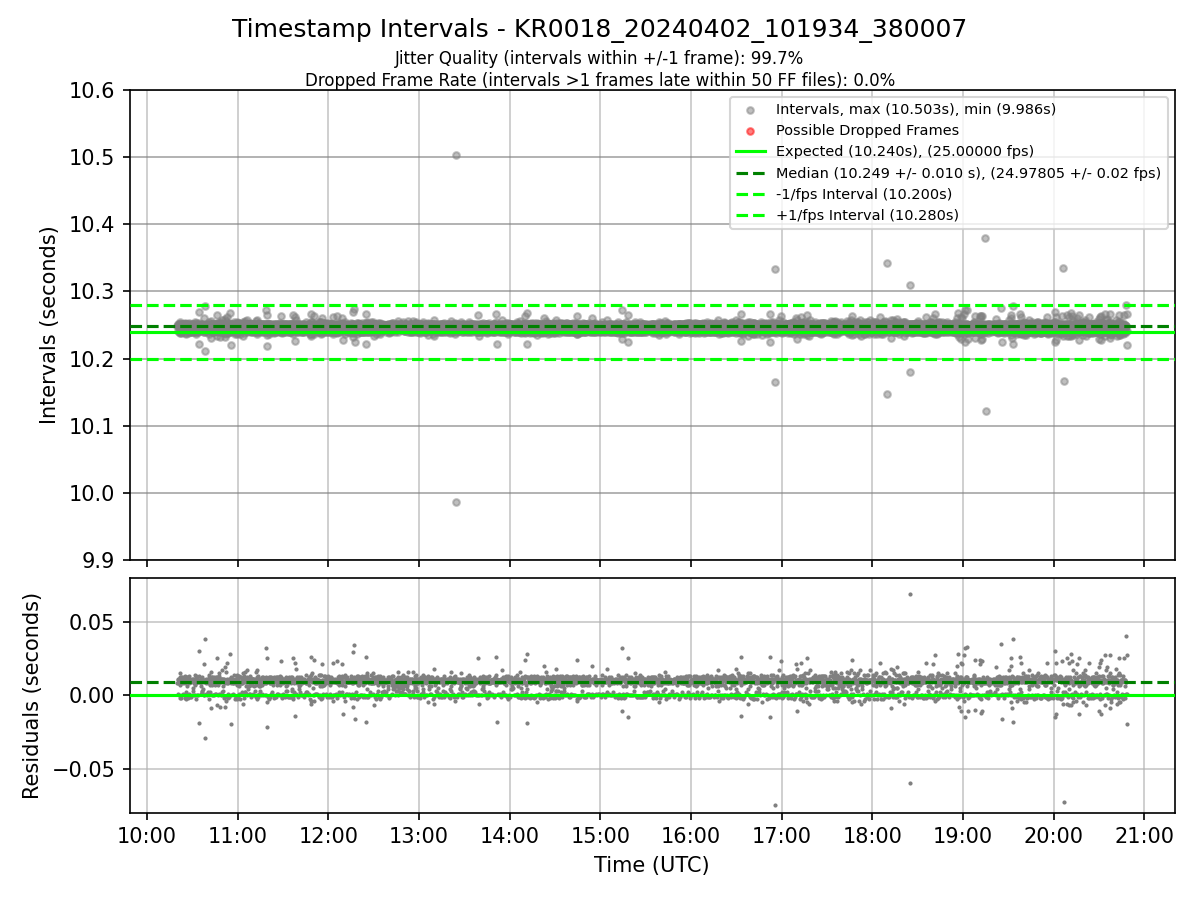The width and height of the screenshot is (1200, 900).
Task: Select the Jitter Quality 99.7% subtitle line
Action: 600,59
